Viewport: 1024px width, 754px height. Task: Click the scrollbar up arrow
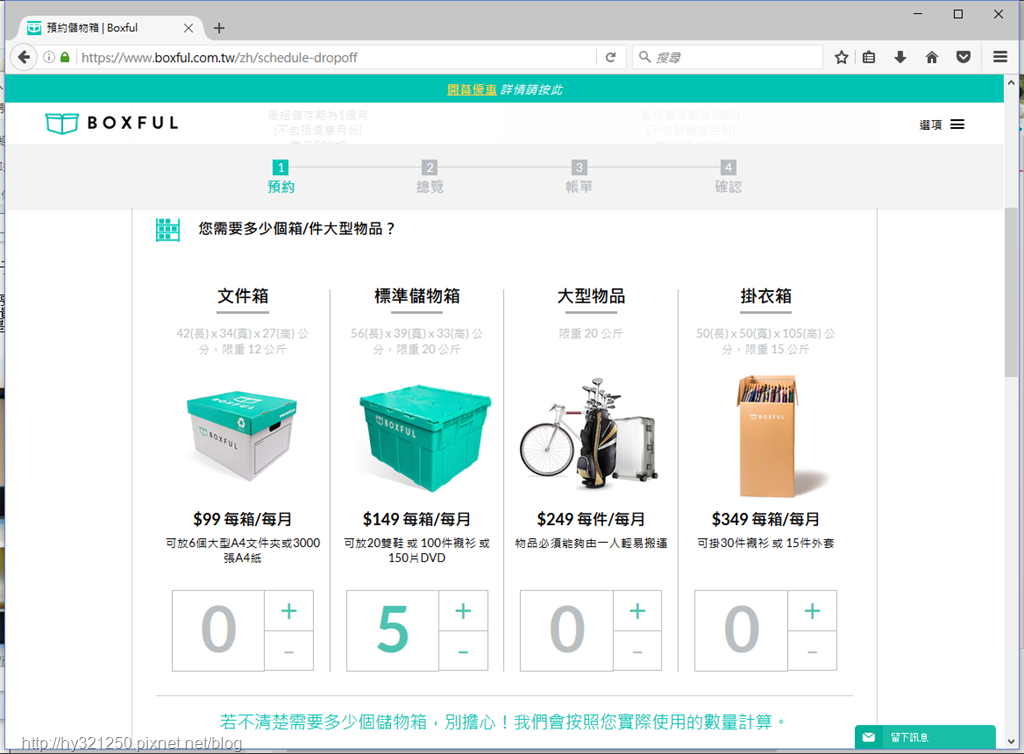pyautogui.click(x=1011, y=83)
